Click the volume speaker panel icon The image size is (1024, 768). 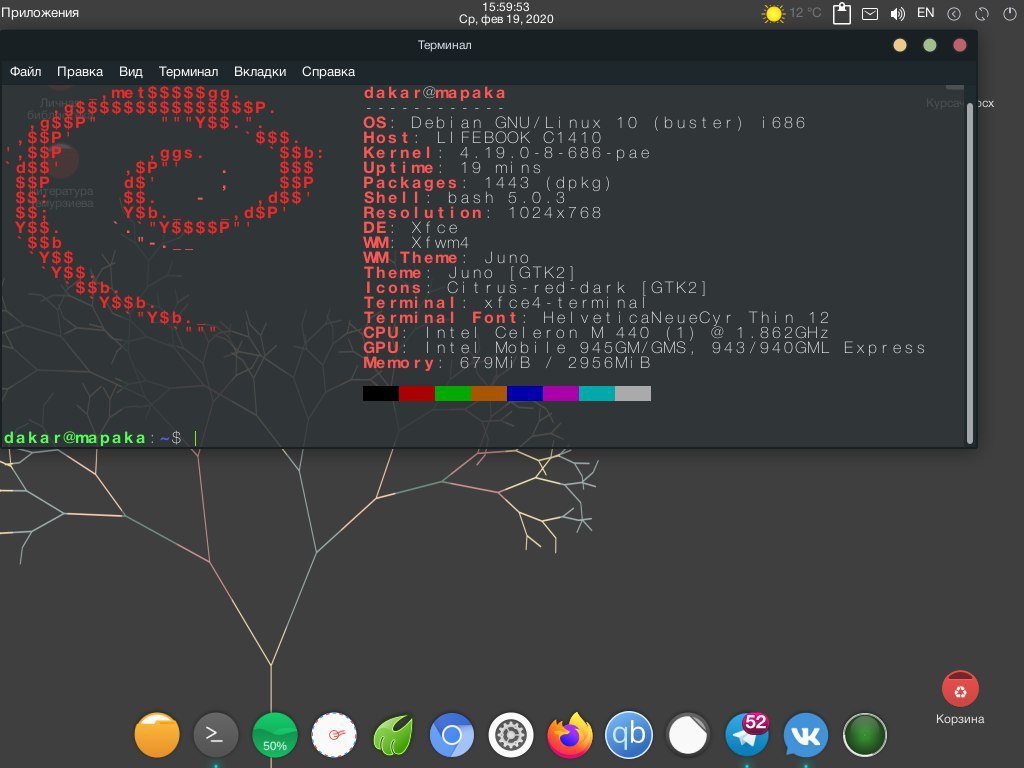pyautogui.click(x=898, y=14)
